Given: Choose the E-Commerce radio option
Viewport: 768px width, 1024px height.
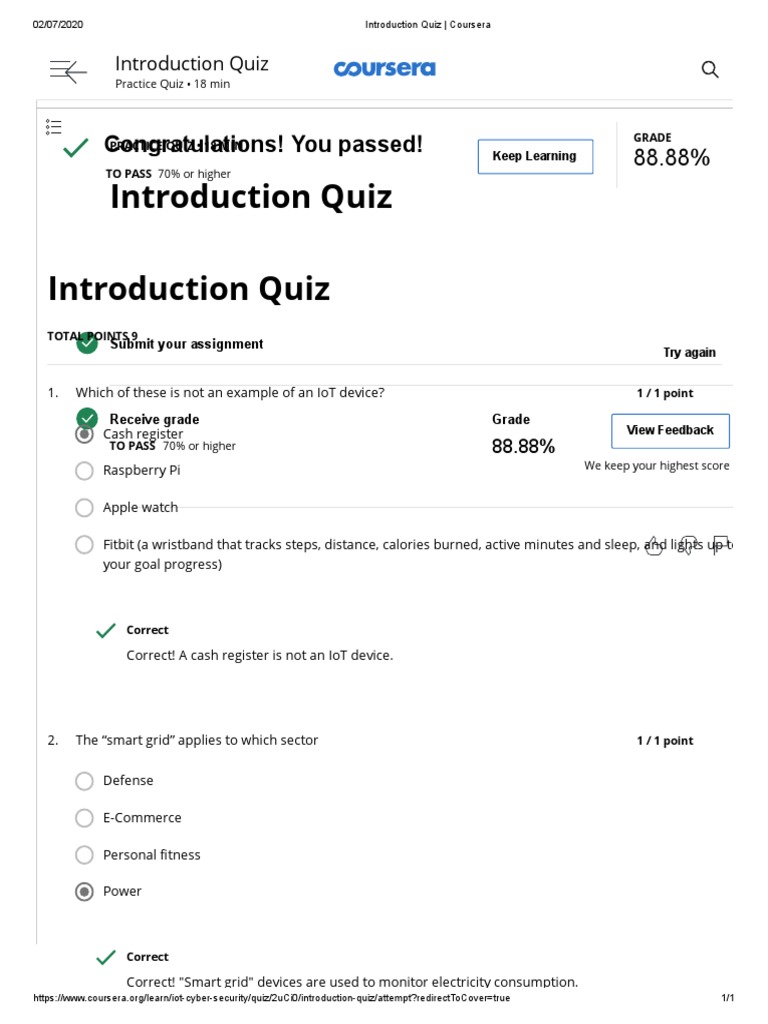Looking at the screenshot, I should tap(85, 818).
